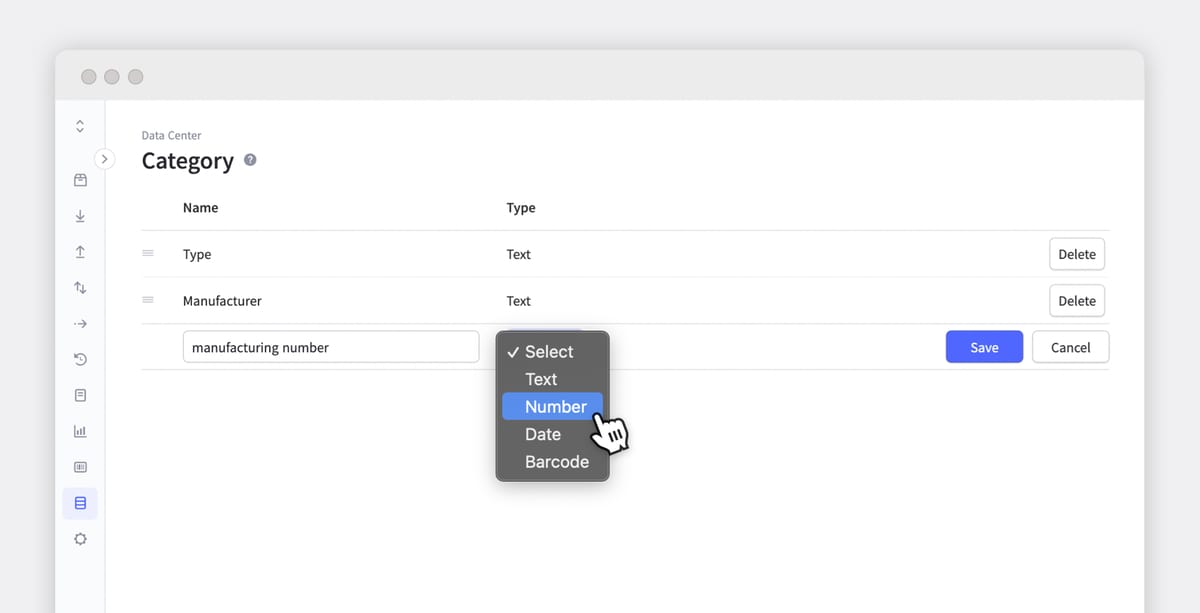Viewport: 1200px width, 613px height.
Task: Choose Number from the type dropdown
Action: (x=551, y=406)
